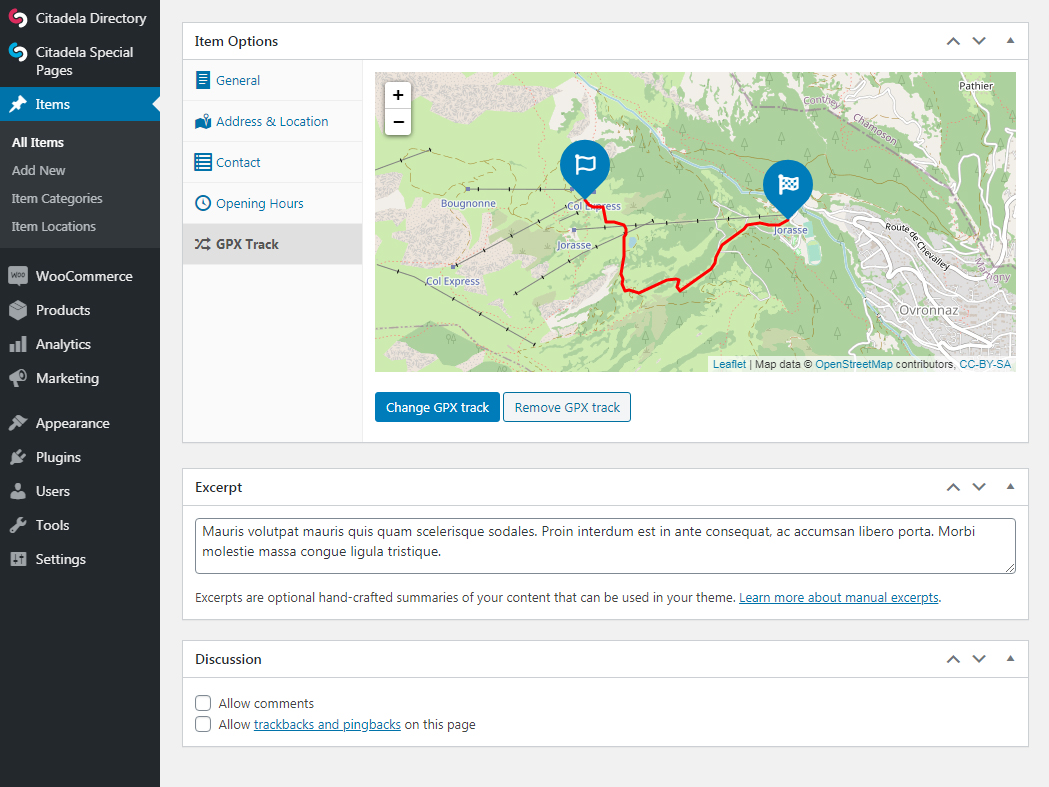Move the Discussion panel down with the arrow
1049x787 pixels.
point(979,659)
